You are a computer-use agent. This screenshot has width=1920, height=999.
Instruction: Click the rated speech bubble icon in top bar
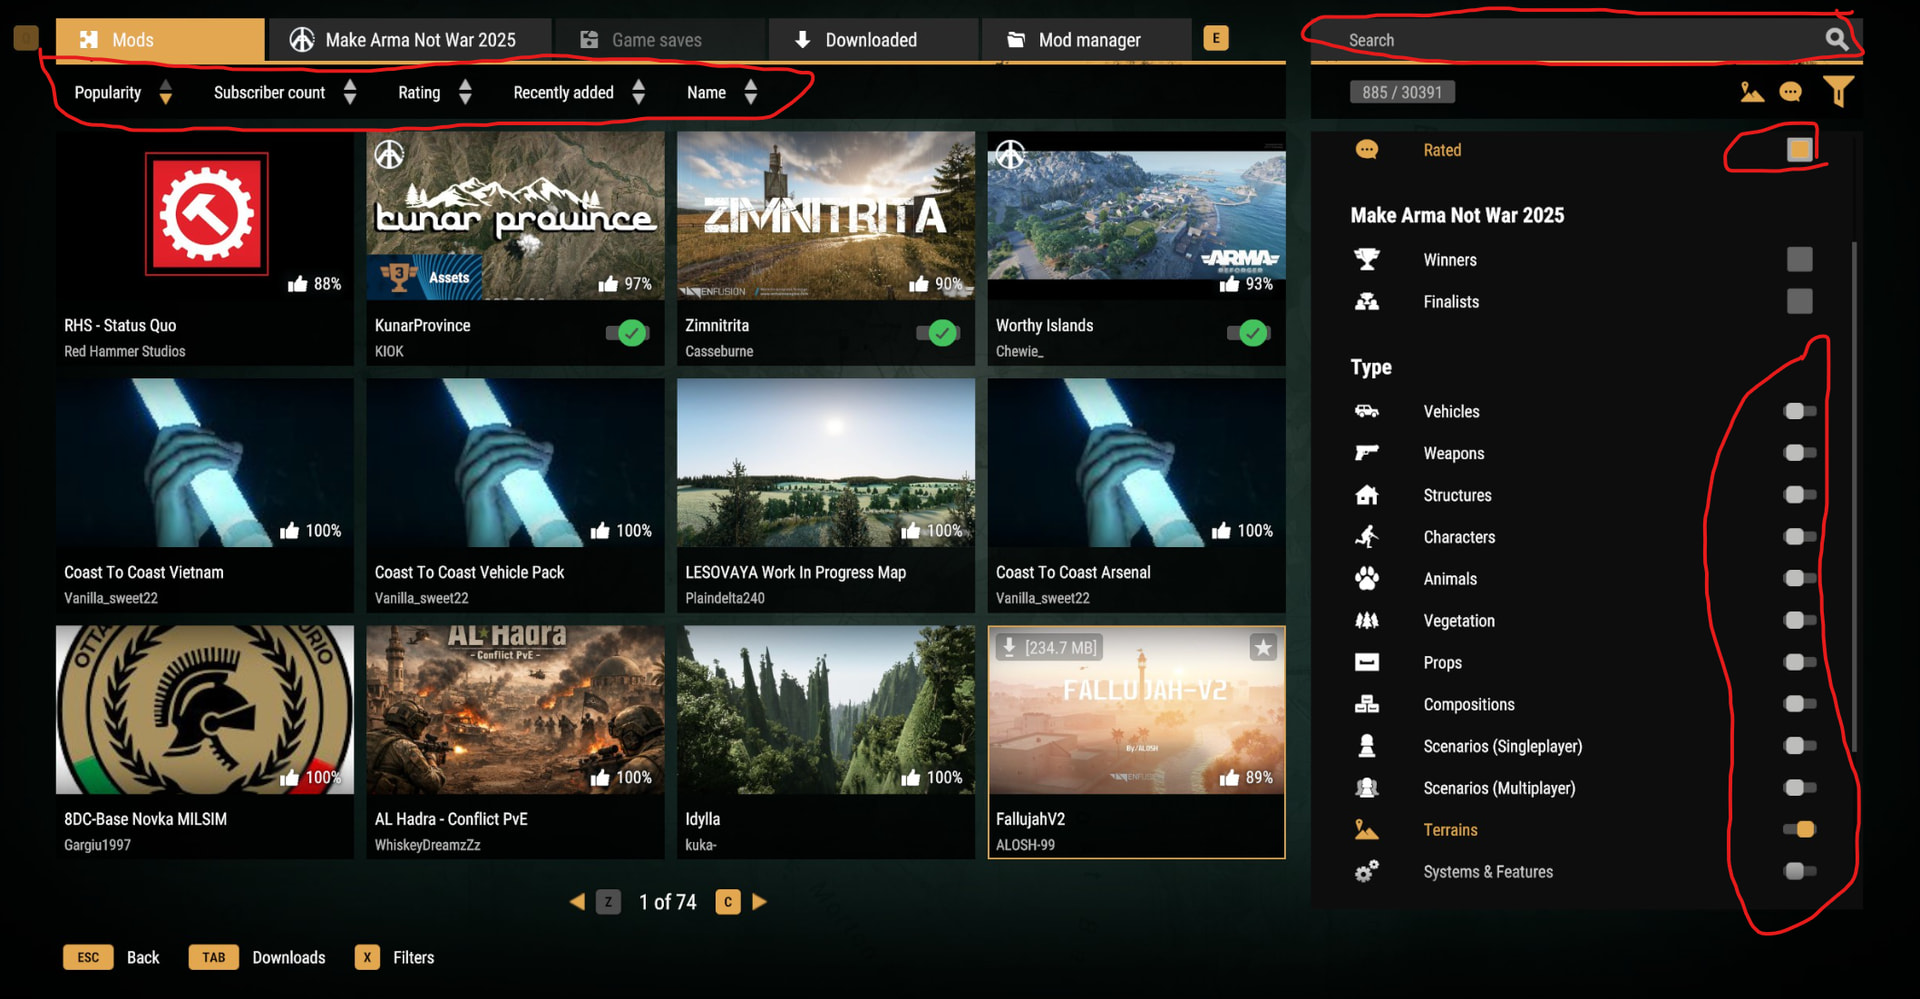(x=1790, y=92)
